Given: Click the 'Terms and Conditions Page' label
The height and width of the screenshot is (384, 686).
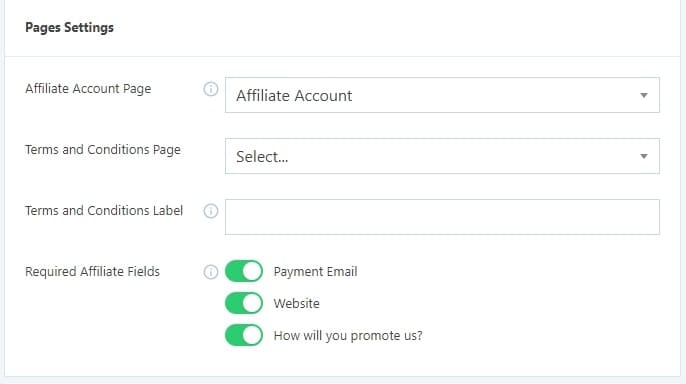Looking at the screenshot, I should coord(103,150).
